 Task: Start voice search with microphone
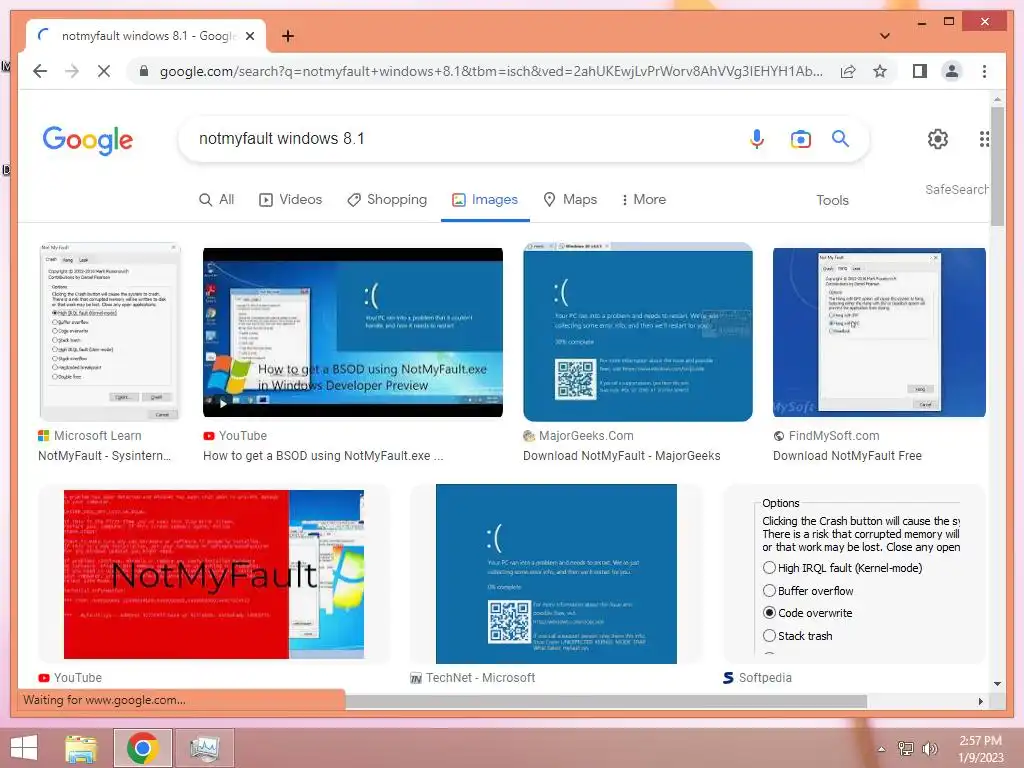pos(756,138)
